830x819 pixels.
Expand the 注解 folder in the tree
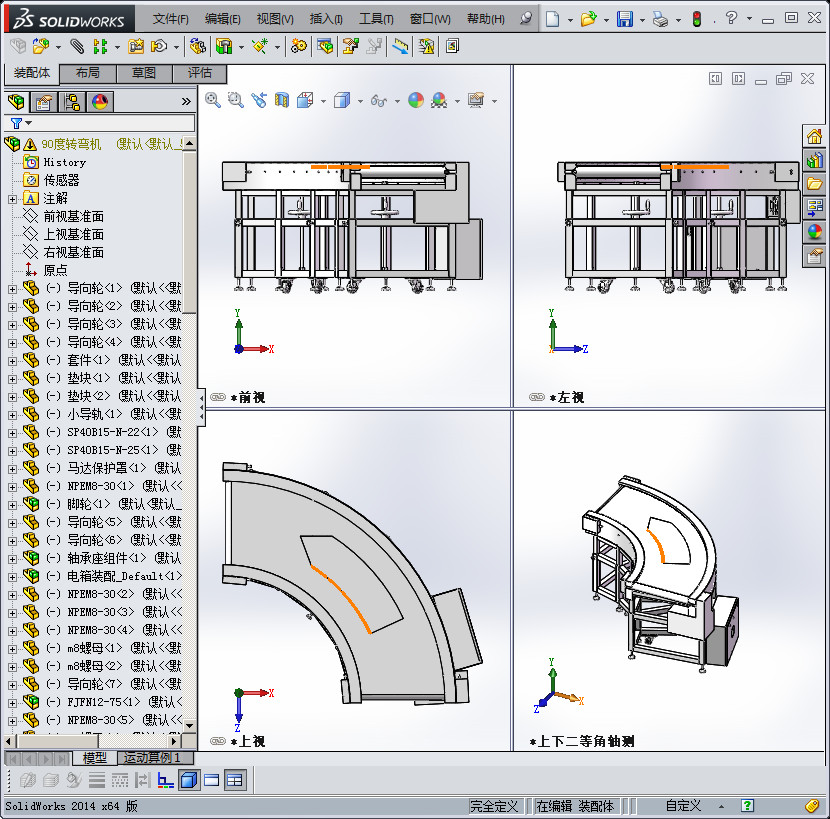12,198
